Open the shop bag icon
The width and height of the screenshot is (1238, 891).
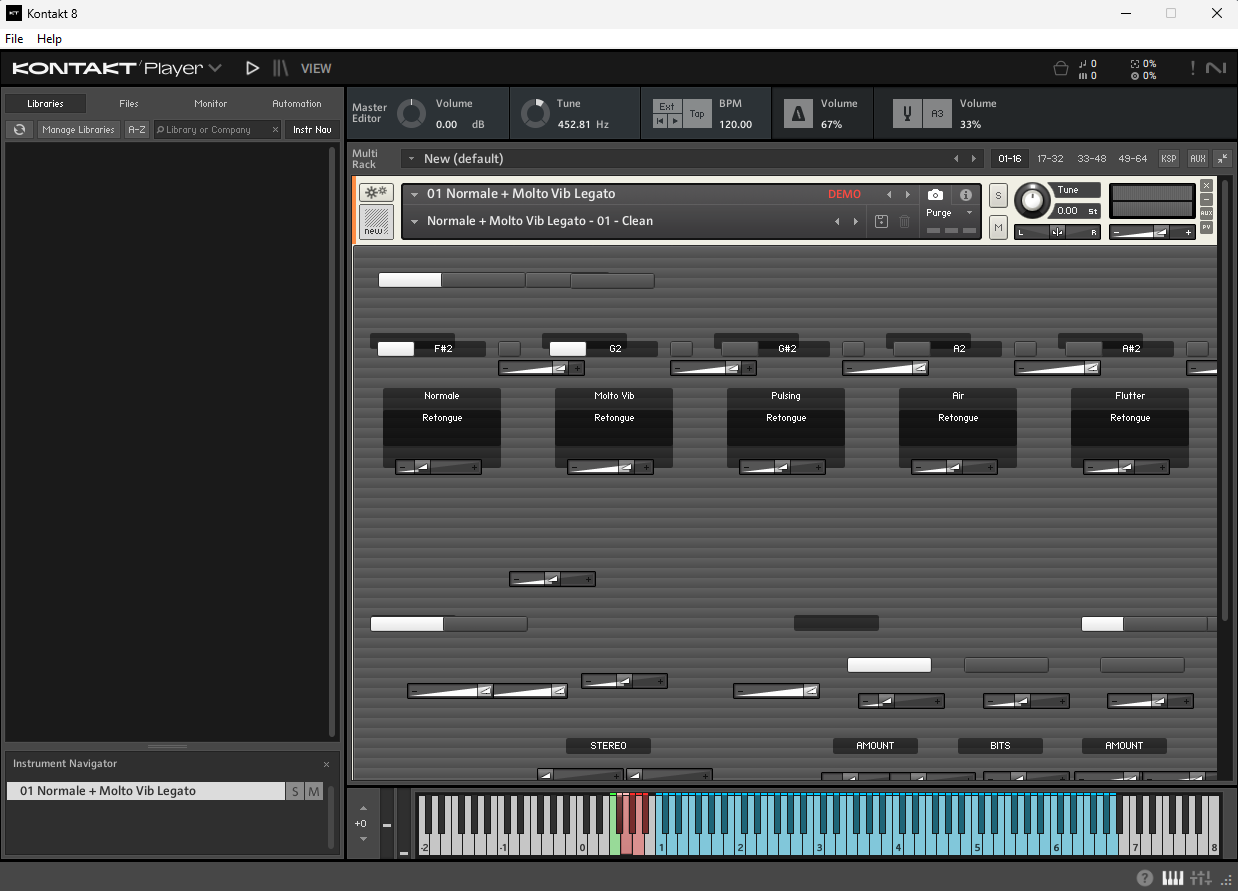1061,69
